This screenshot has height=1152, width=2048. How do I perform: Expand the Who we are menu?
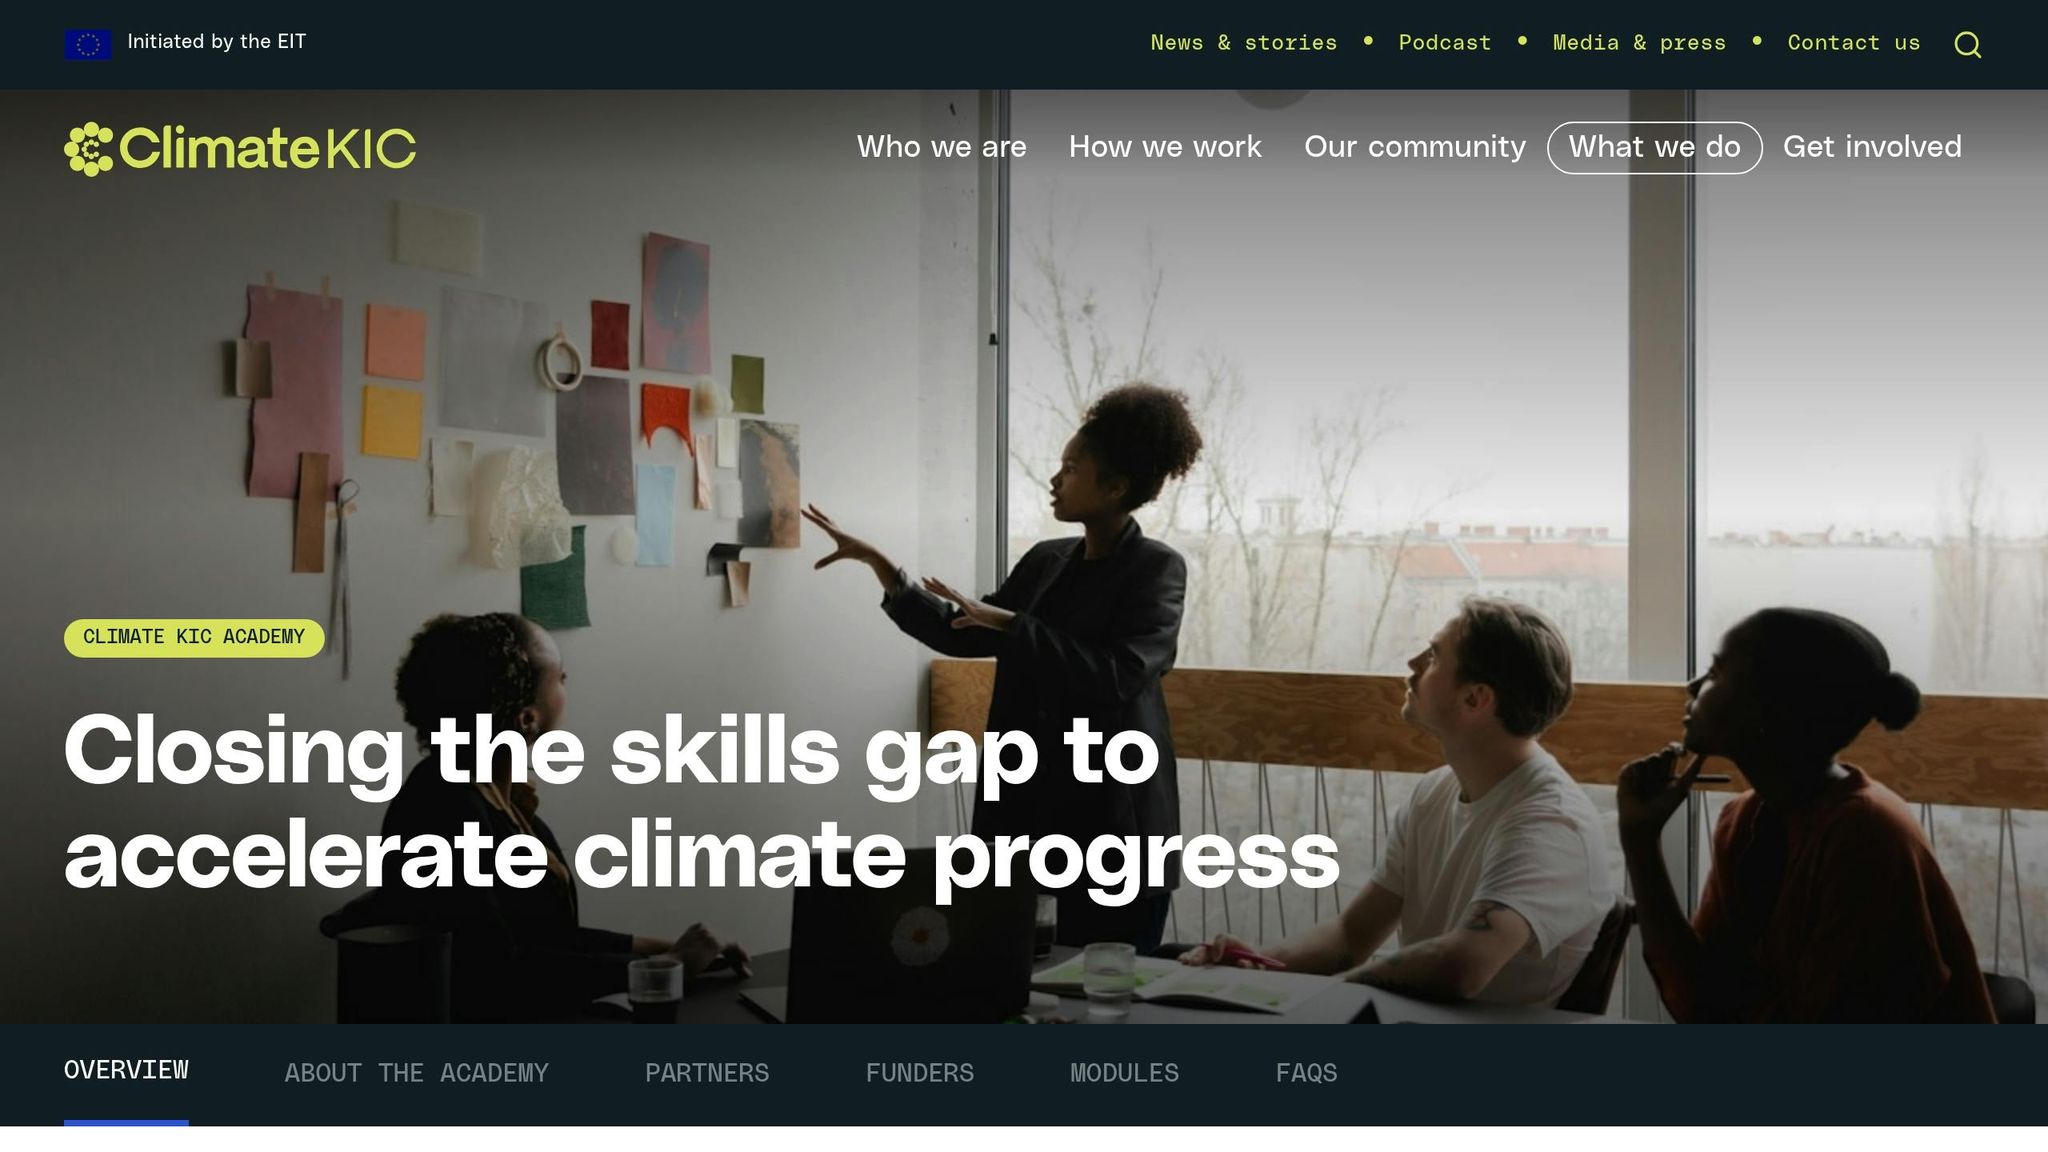click(x=941, y=147)
